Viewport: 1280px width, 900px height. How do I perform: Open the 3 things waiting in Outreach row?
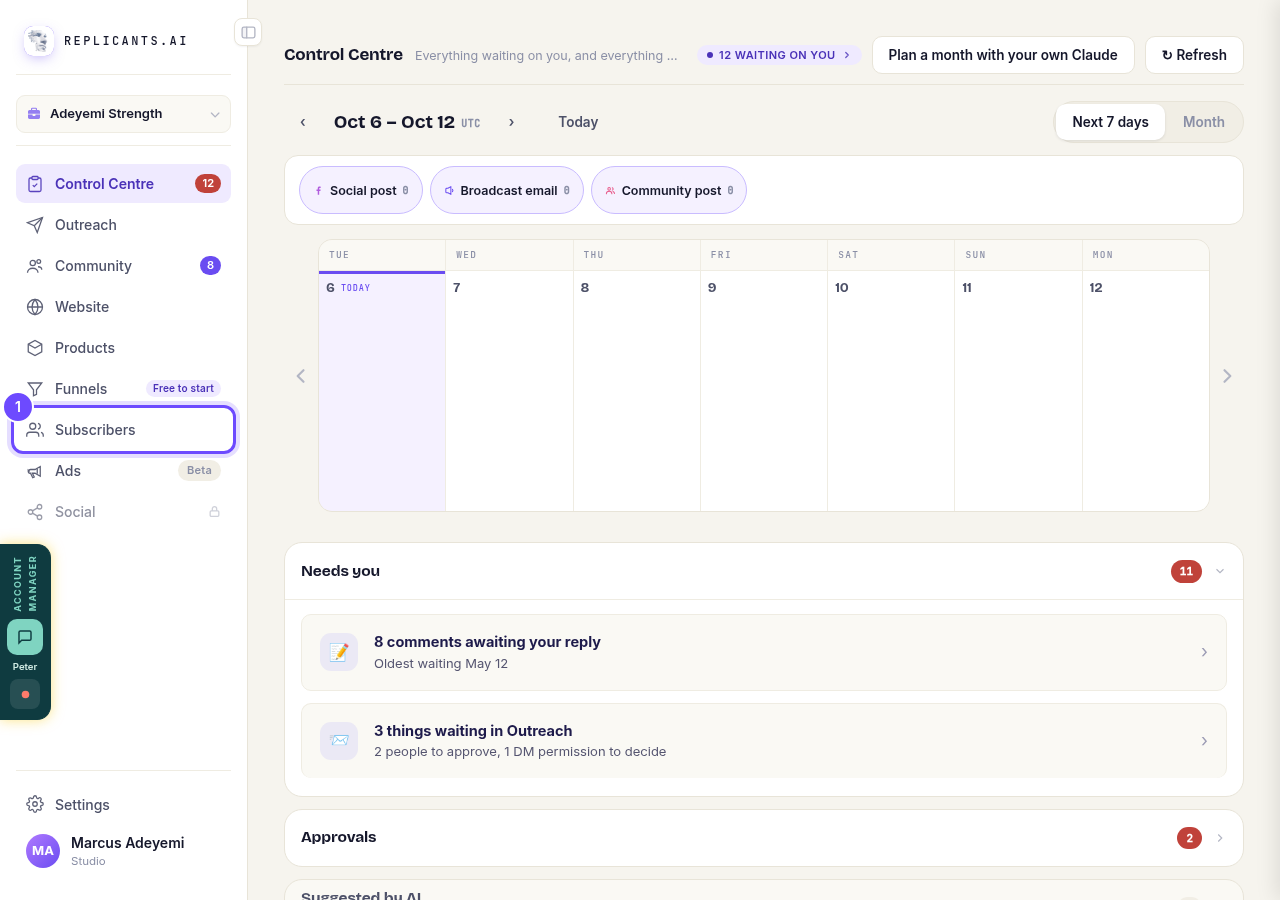[x=764, y=741]
